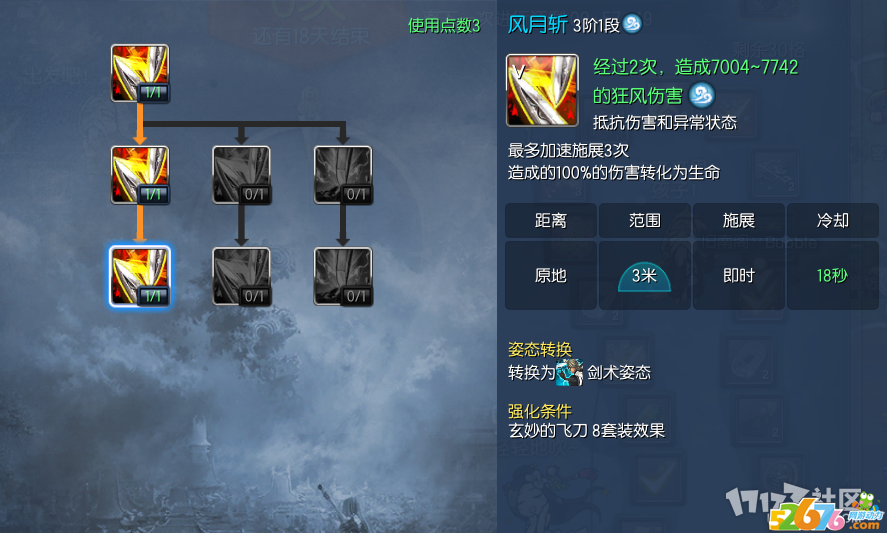Select the greyed bottom-right skill node 0/1
Viewport: 887px width, 533px height.
click(343, 277)
